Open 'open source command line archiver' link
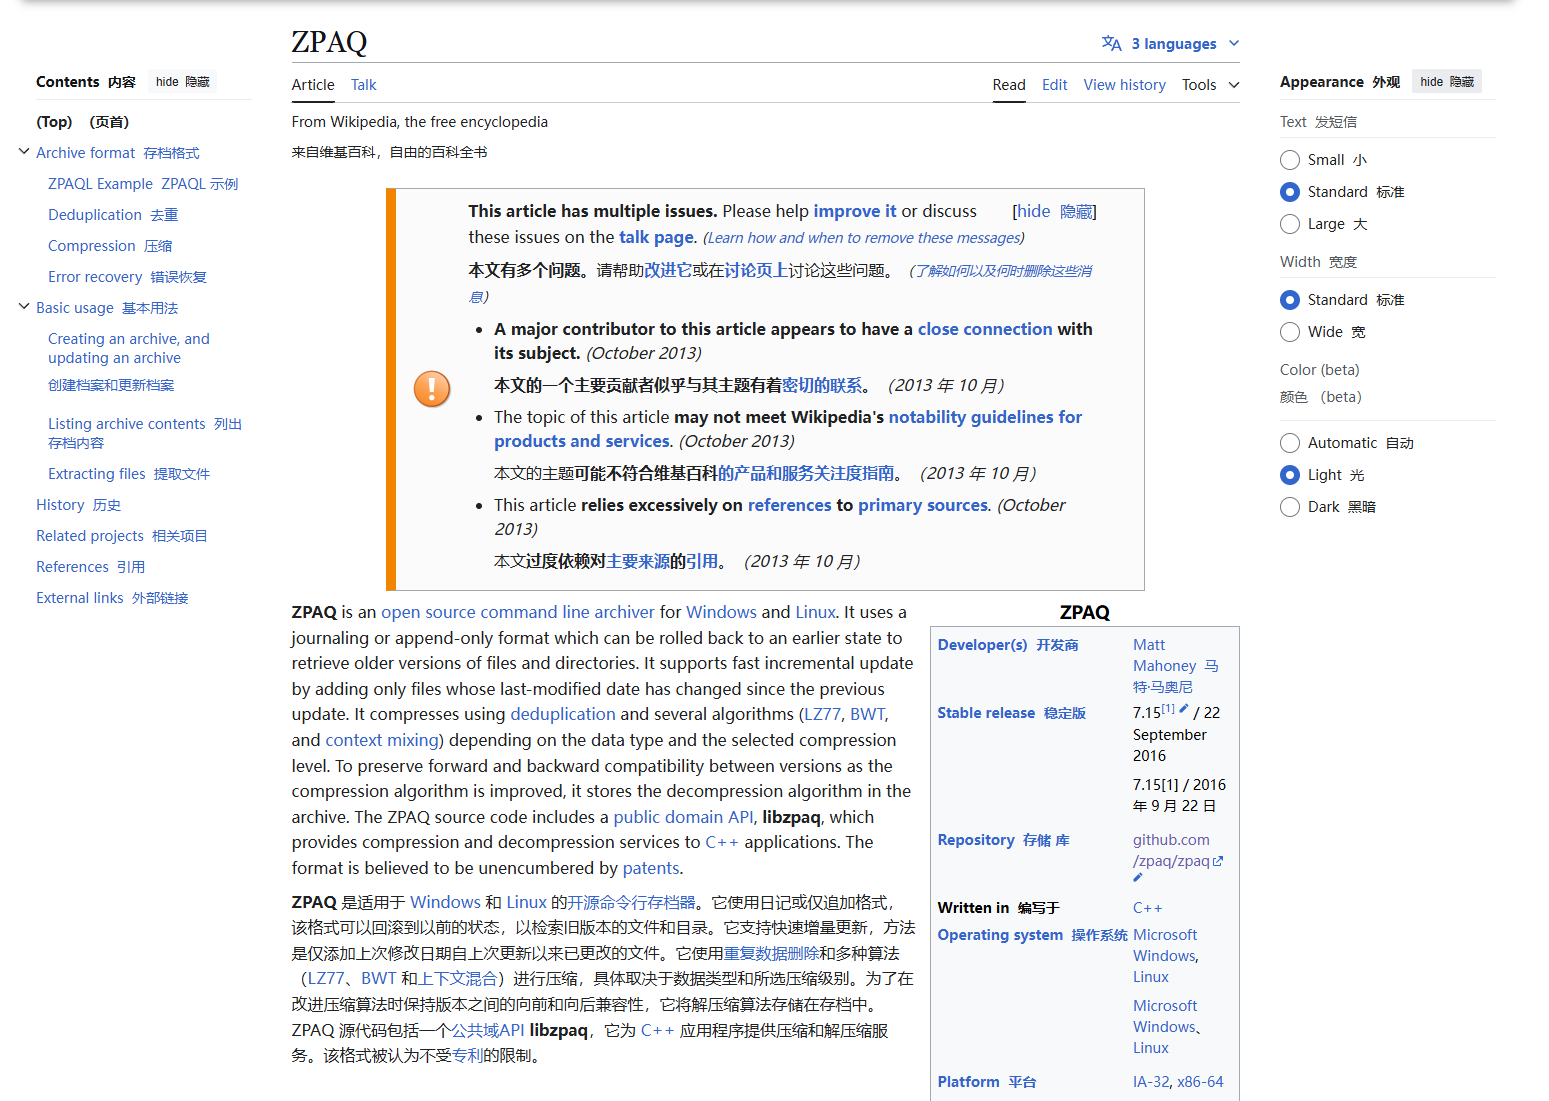 coord(518,612)
